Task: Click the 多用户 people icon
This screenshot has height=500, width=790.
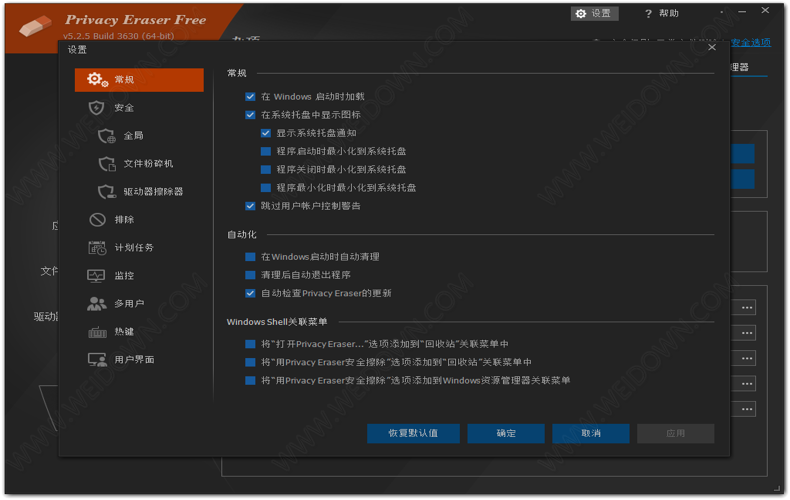Action: click(97, 303)
